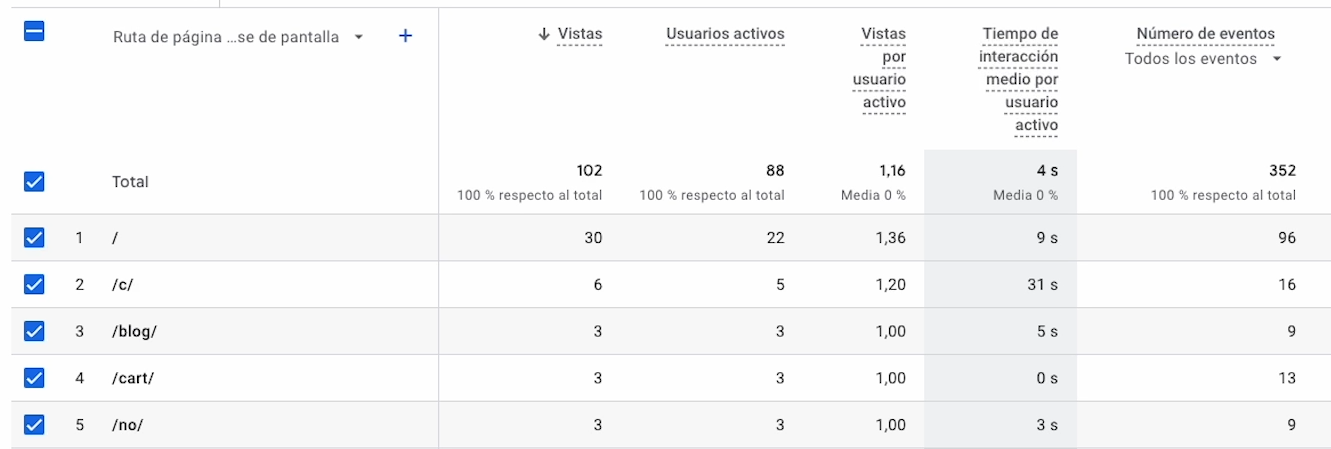Click the /c/ page path cell

point(123,284)
